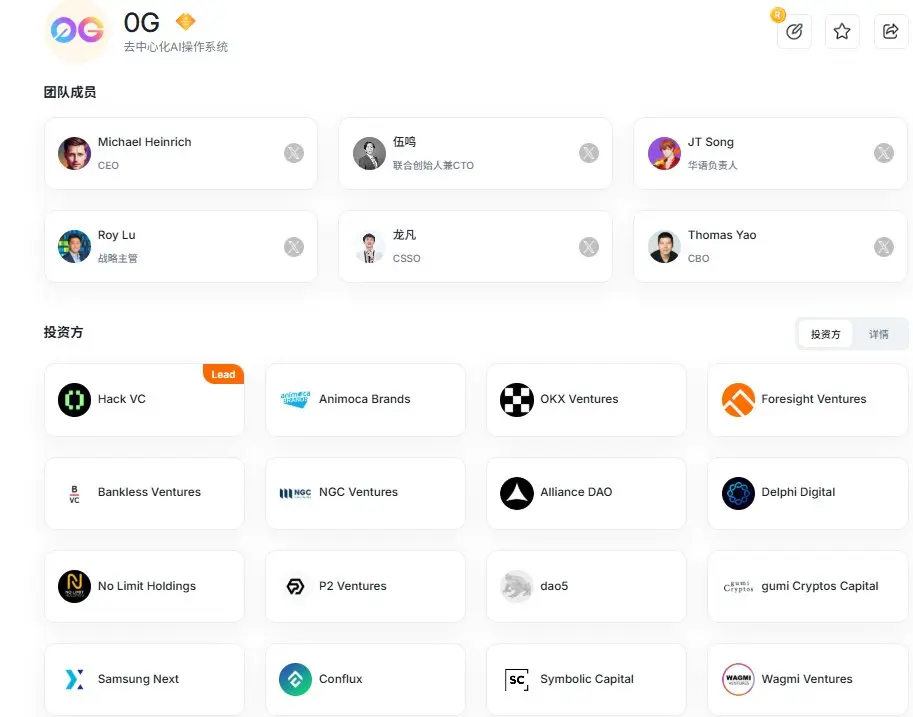Click JT Song's avatar image
Screen dimensions: 913x717
[x=664, y=153]
